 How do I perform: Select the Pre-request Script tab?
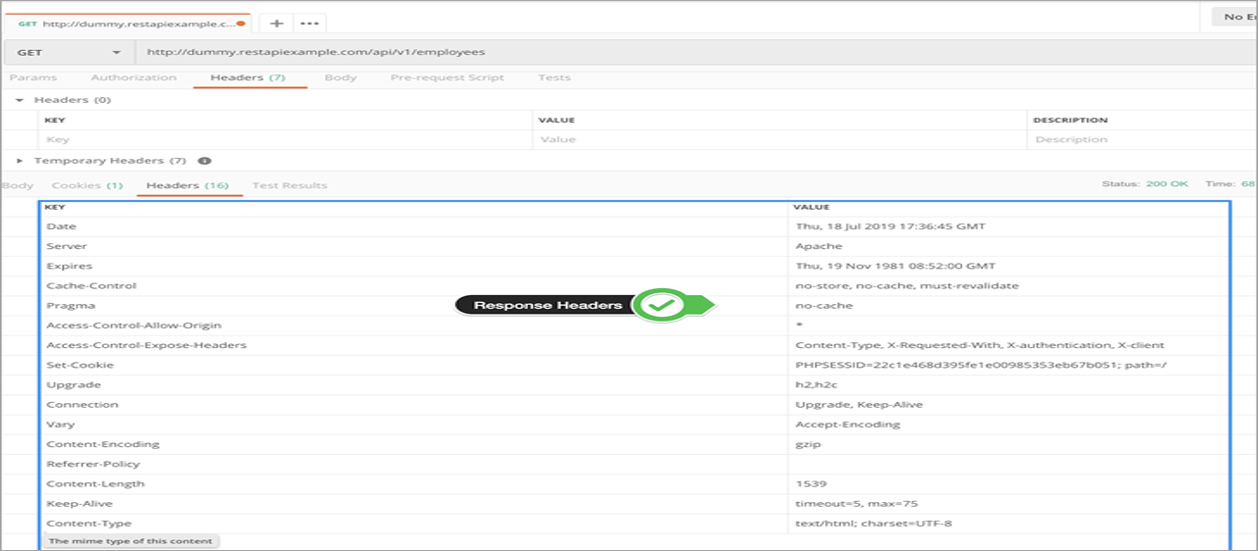click(x=447, y=78)
